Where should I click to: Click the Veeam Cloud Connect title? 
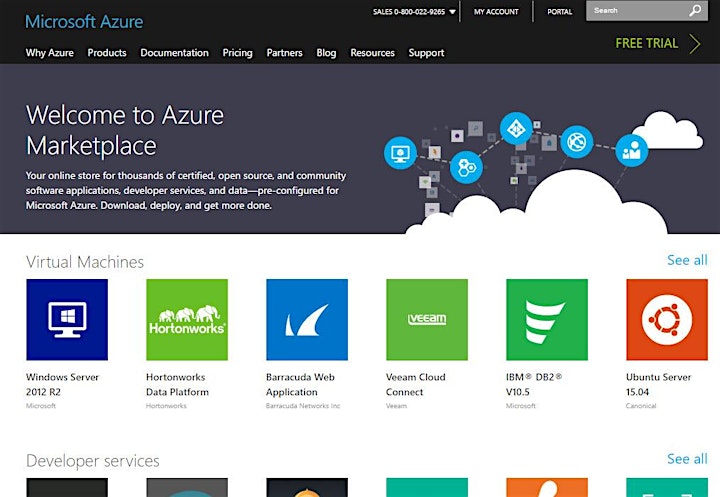pyautogui.click(x=416, y=384)
